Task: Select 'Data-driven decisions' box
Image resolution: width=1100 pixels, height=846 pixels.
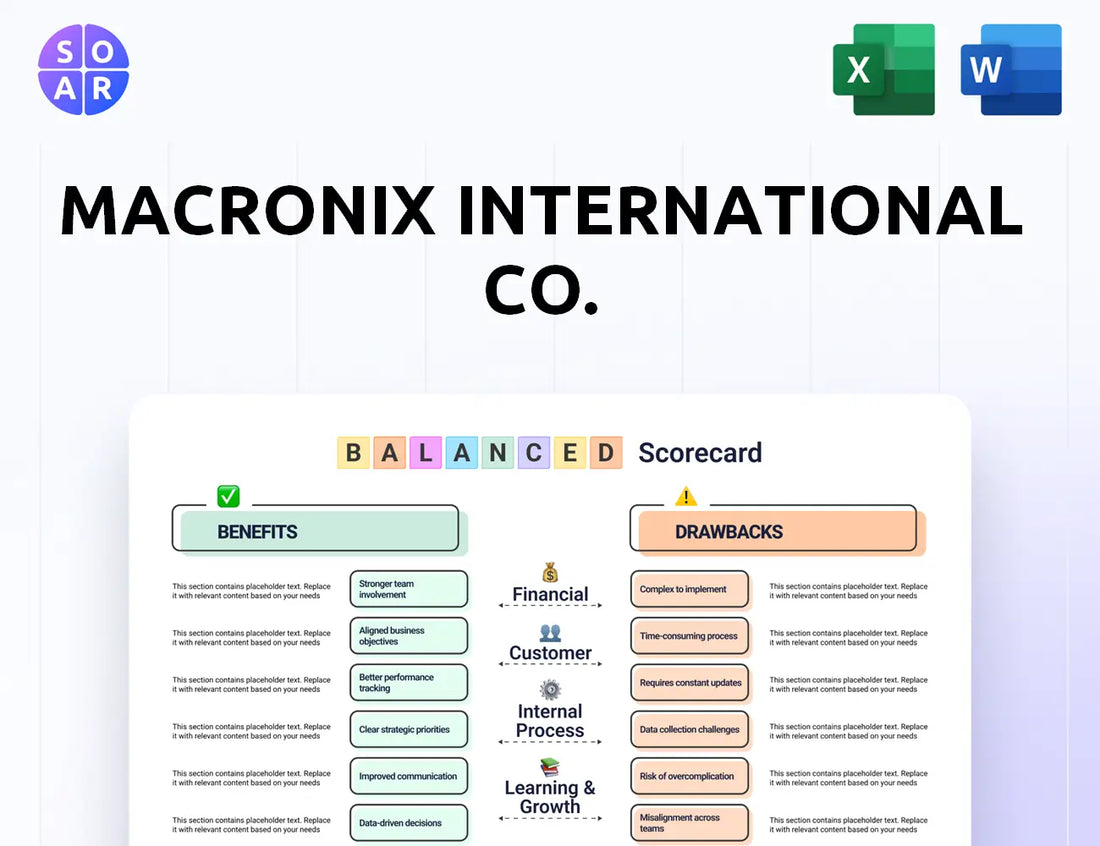Action: (x=409, y=823)
